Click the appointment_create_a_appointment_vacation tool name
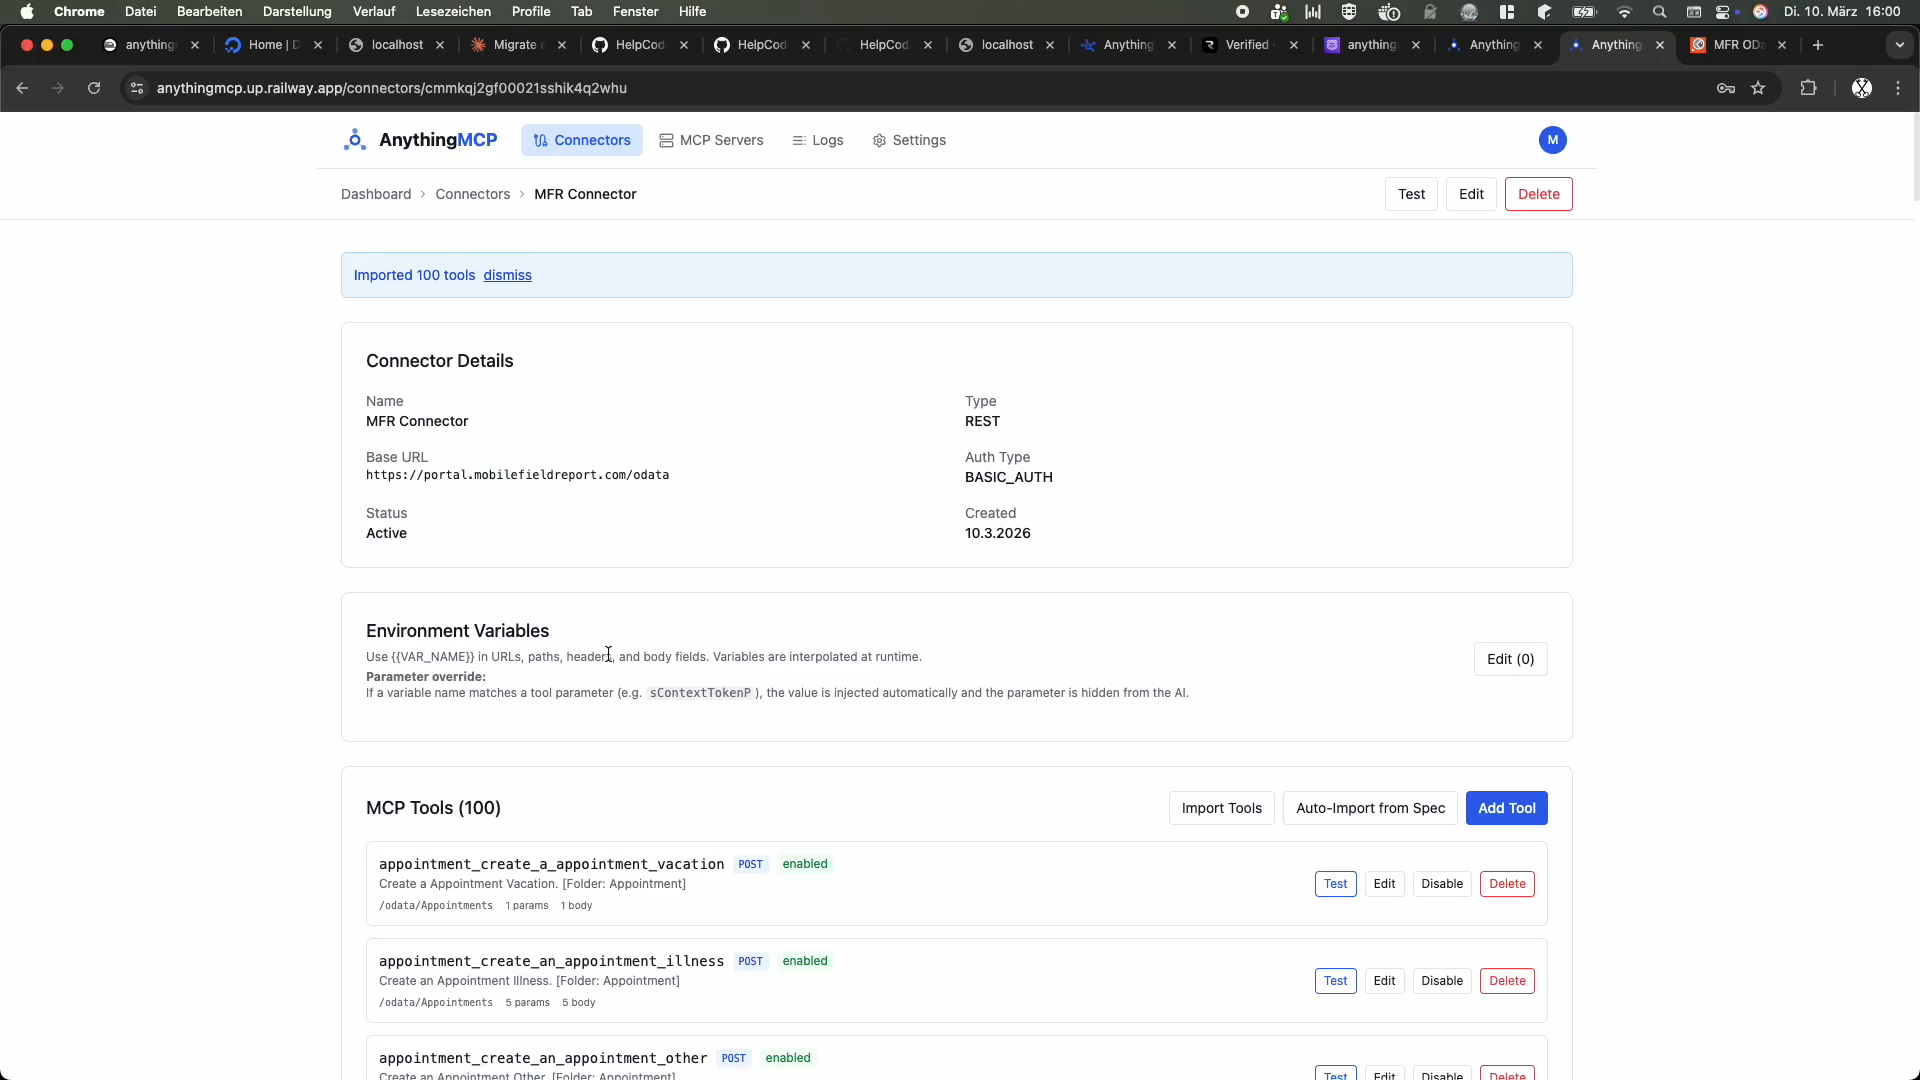The width and height of the screenshot is (1920, 1080). coord(551,864)
